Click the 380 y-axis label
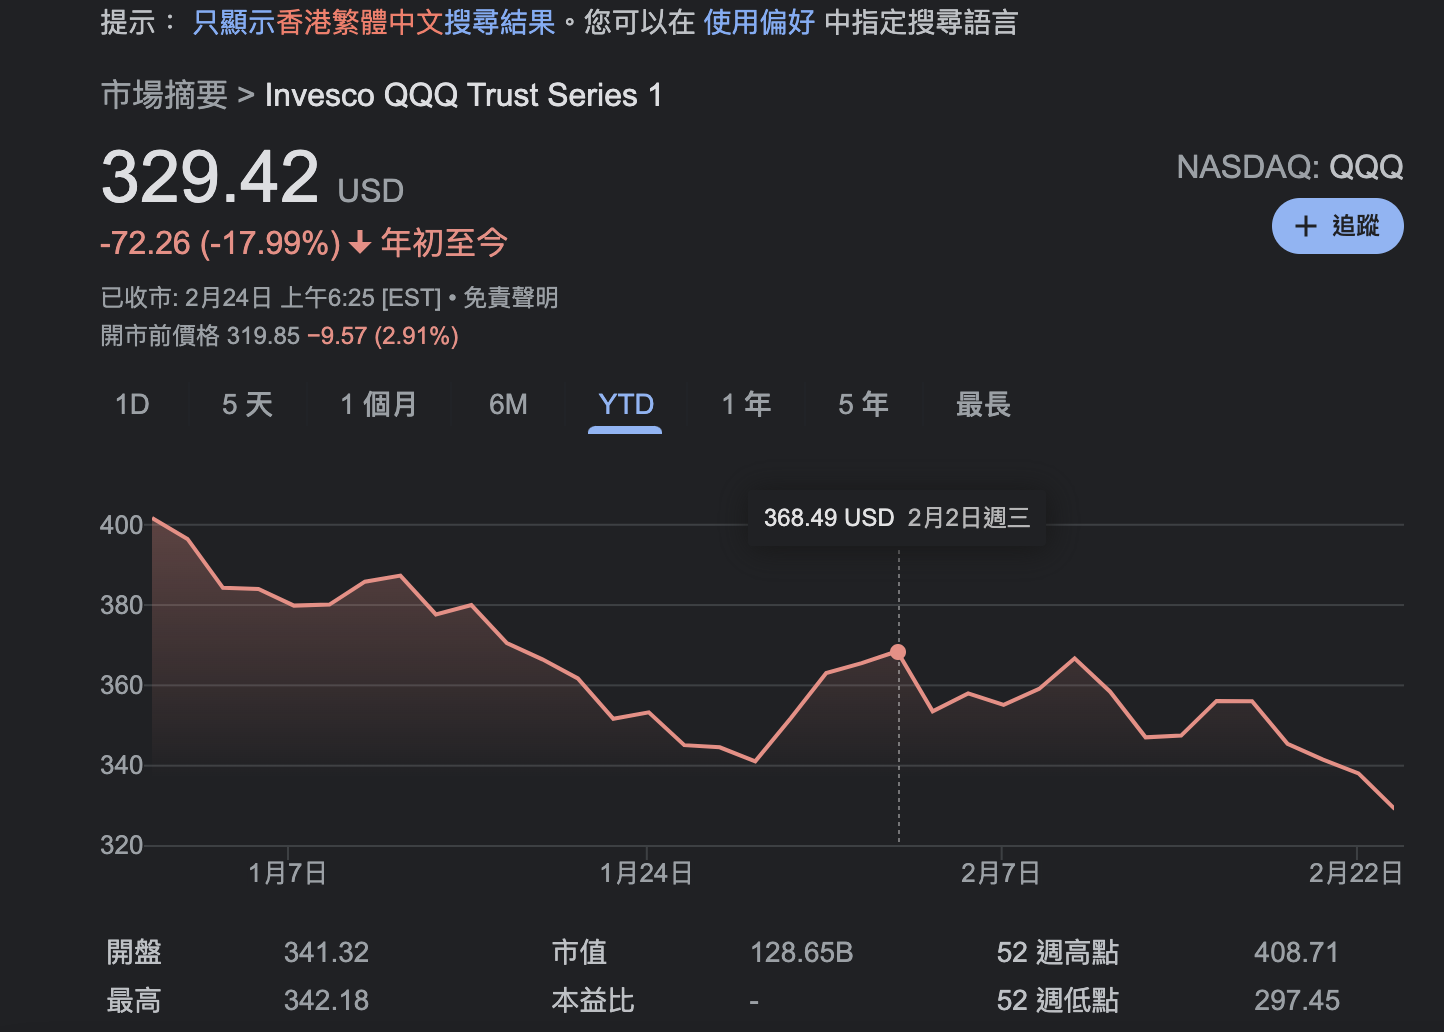This screenshot has width=1444, height=1032. pos(122,605)
